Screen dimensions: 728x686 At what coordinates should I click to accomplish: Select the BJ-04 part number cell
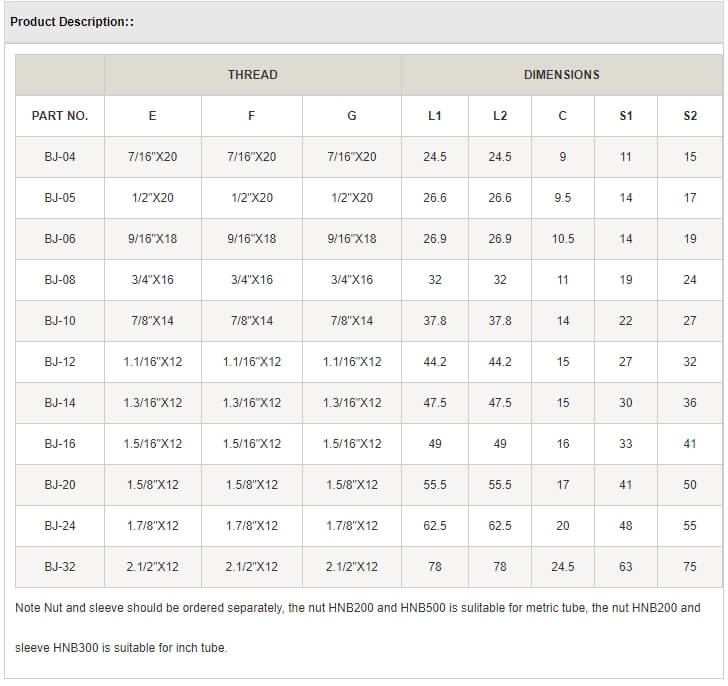pyautogui.click(x=60, y=157)
